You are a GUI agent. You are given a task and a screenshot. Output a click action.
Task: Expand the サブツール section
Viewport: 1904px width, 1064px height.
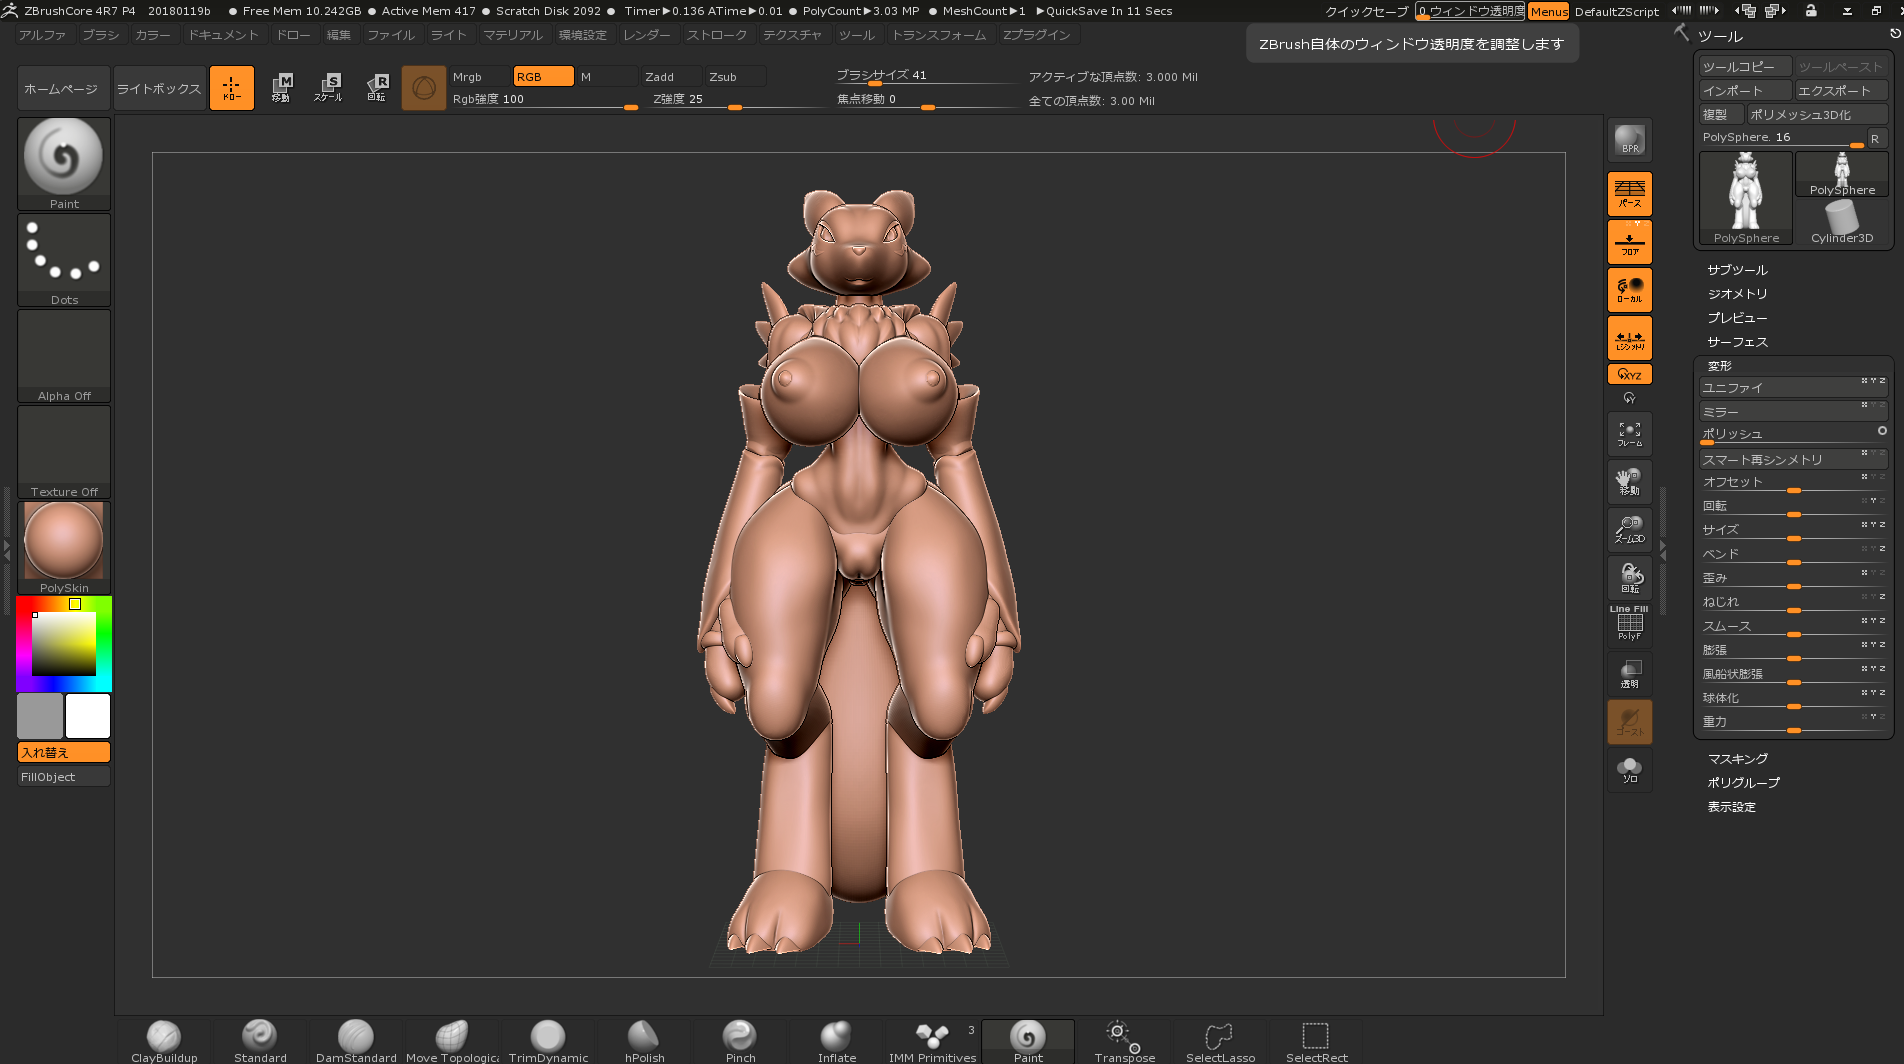tap(1737, 270)
